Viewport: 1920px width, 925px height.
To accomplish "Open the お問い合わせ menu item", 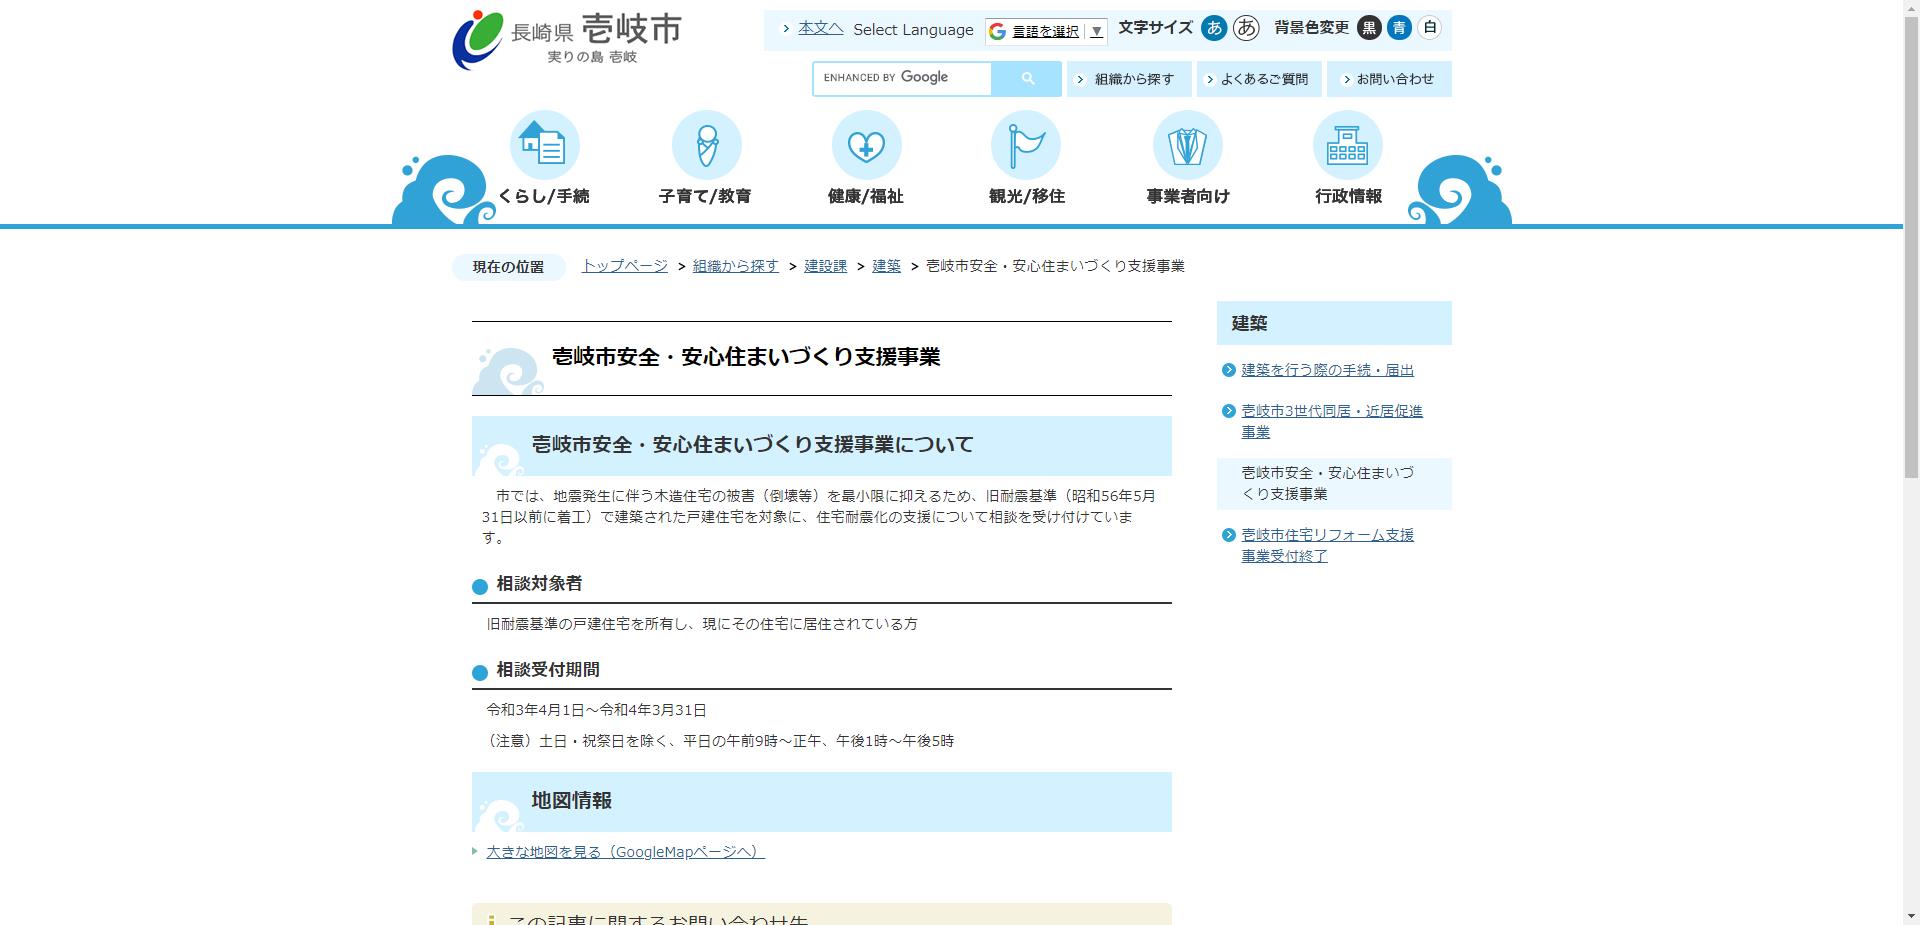I will pos(1389,78).
